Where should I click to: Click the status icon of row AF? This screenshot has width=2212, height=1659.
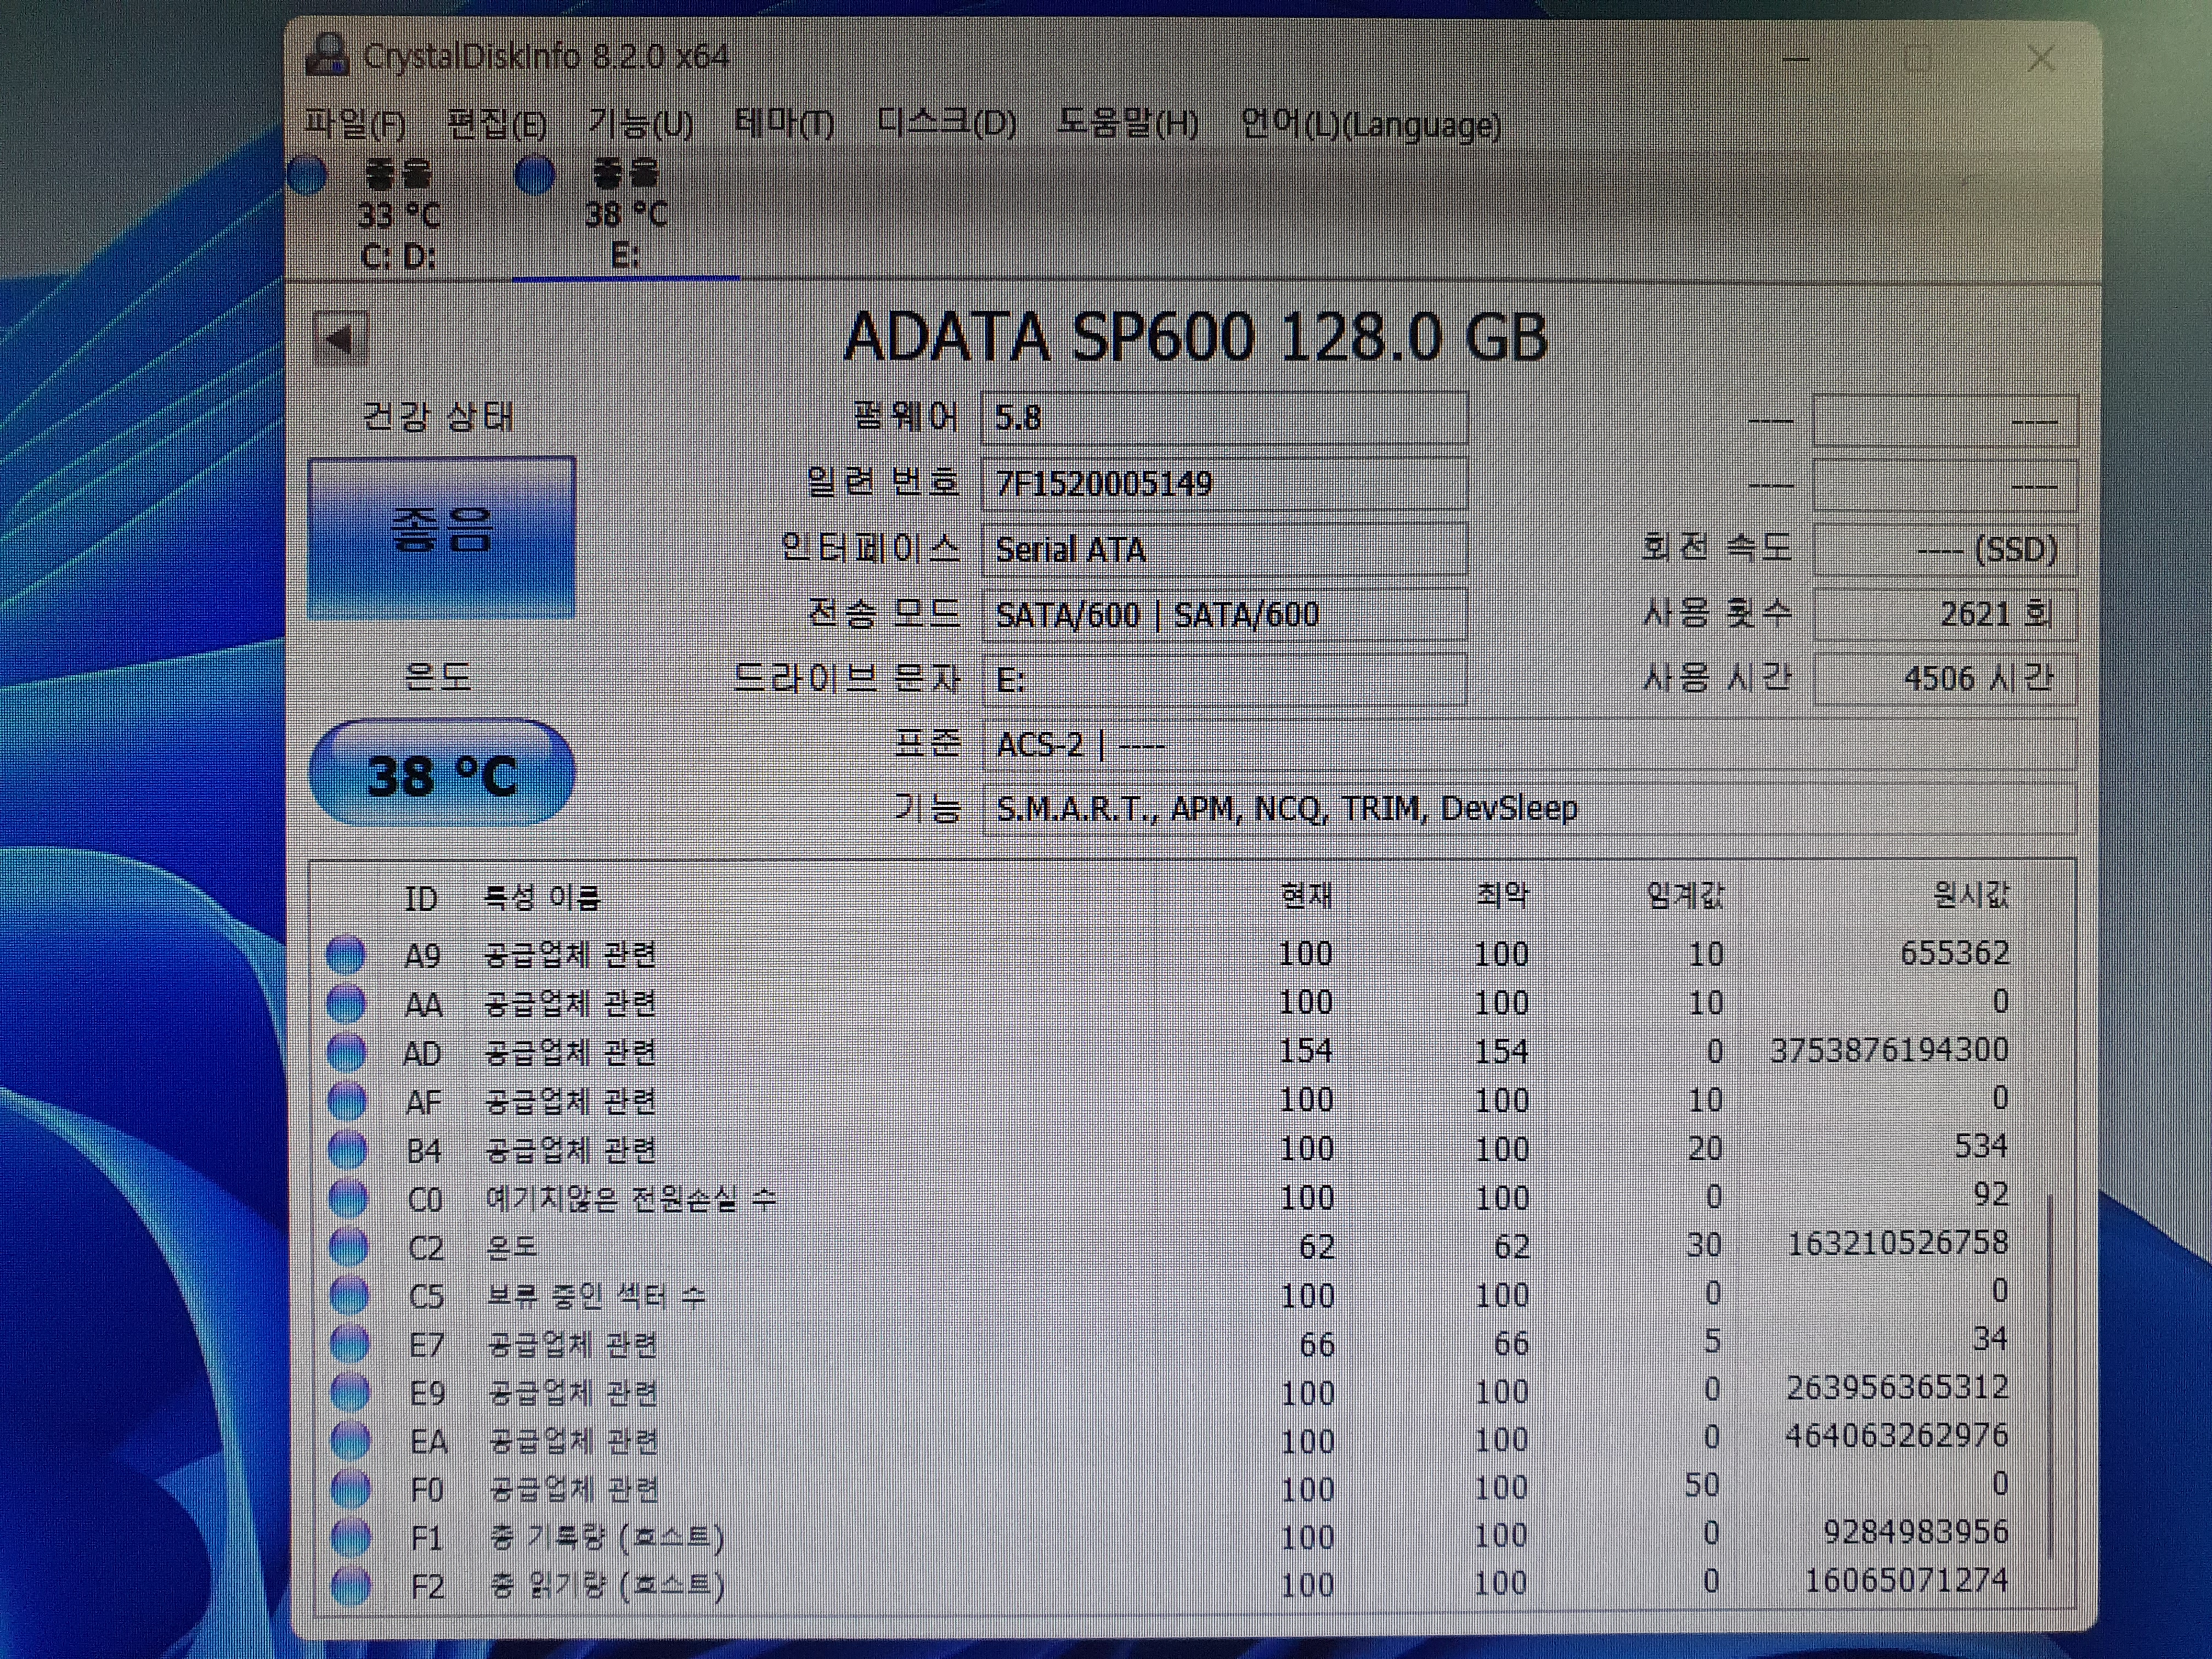tap(347, 1101)
